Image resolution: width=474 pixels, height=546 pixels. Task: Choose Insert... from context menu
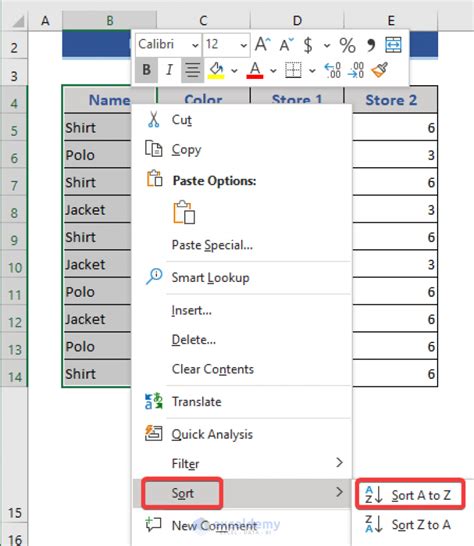[x=242, y=310]
